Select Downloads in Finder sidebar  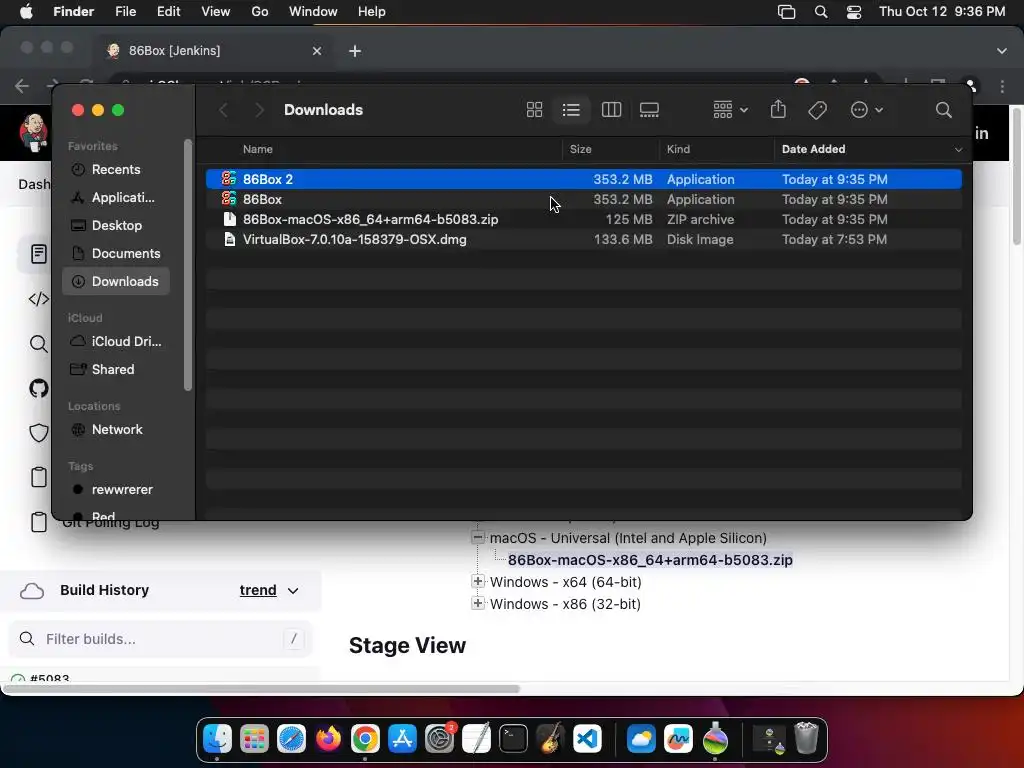(116, 281)
